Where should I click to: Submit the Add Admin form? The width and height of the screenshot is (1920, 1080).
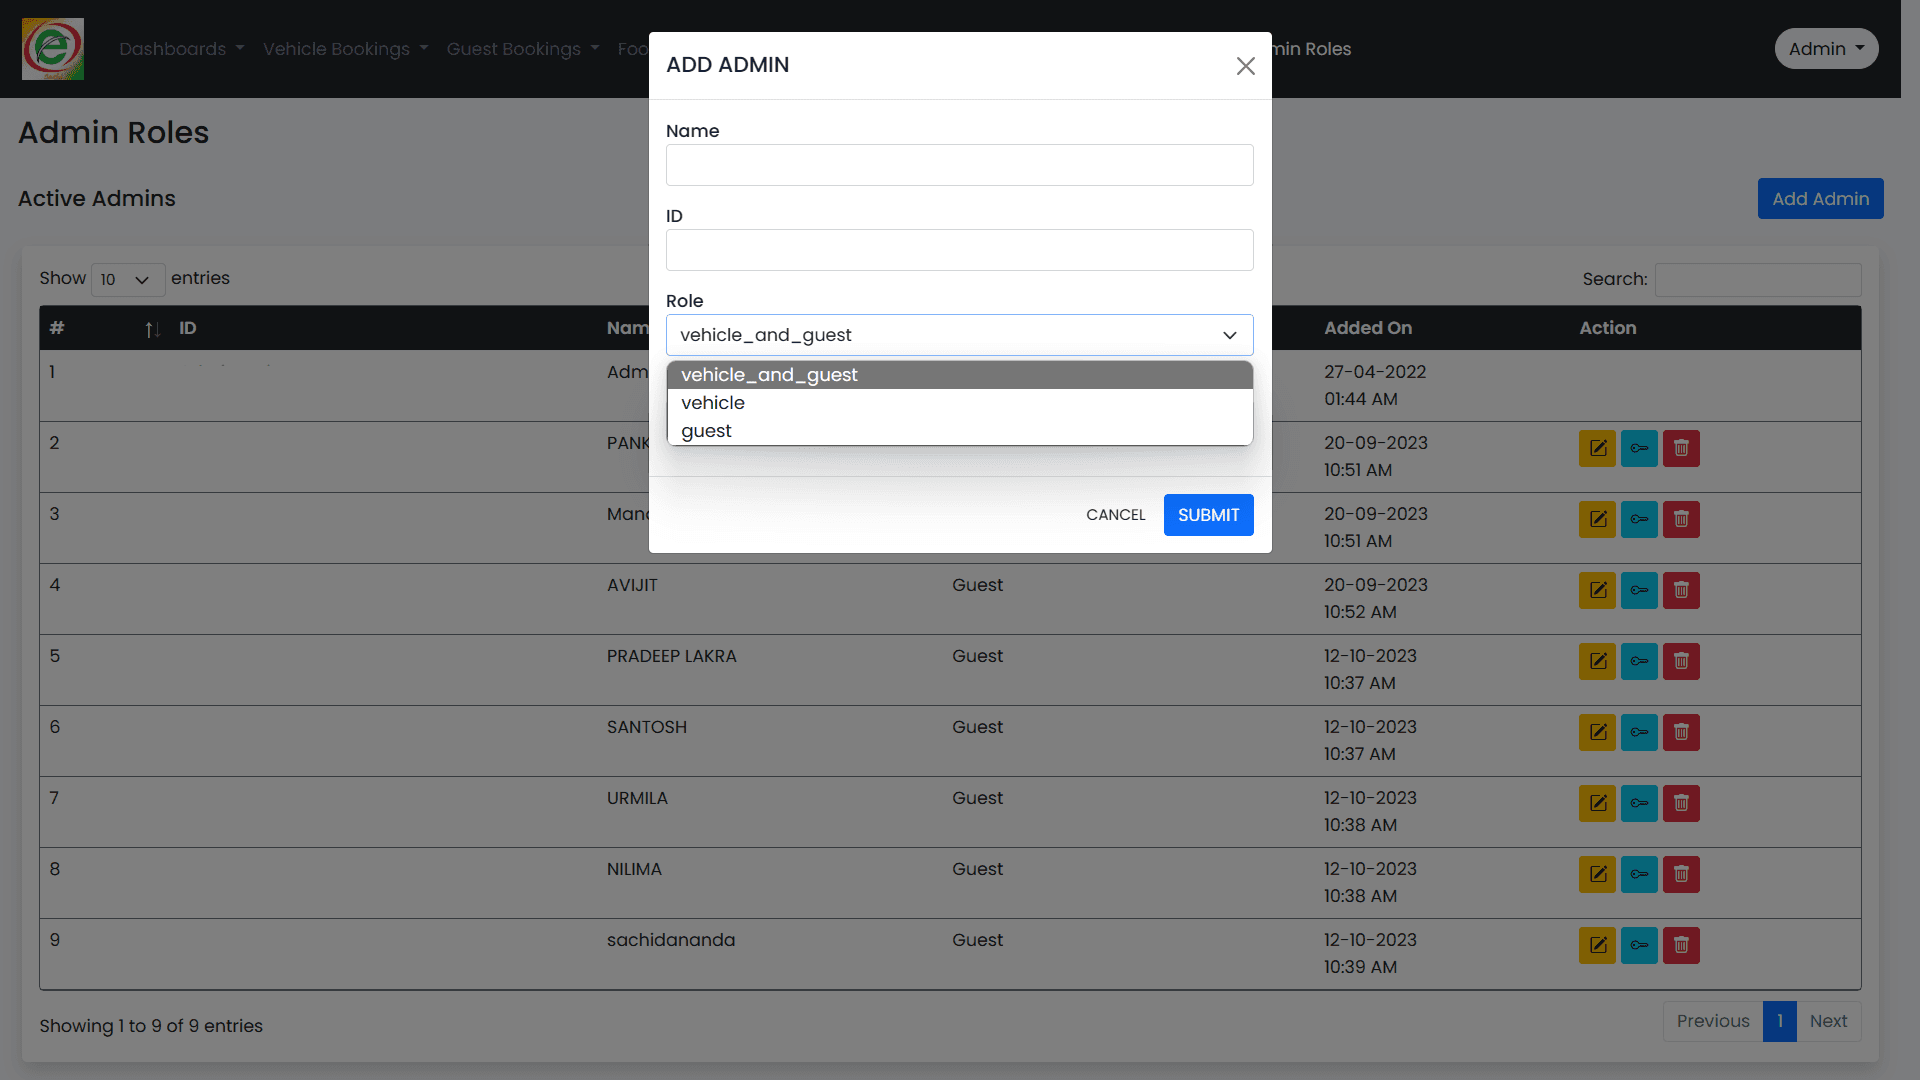pos(1208,514)
